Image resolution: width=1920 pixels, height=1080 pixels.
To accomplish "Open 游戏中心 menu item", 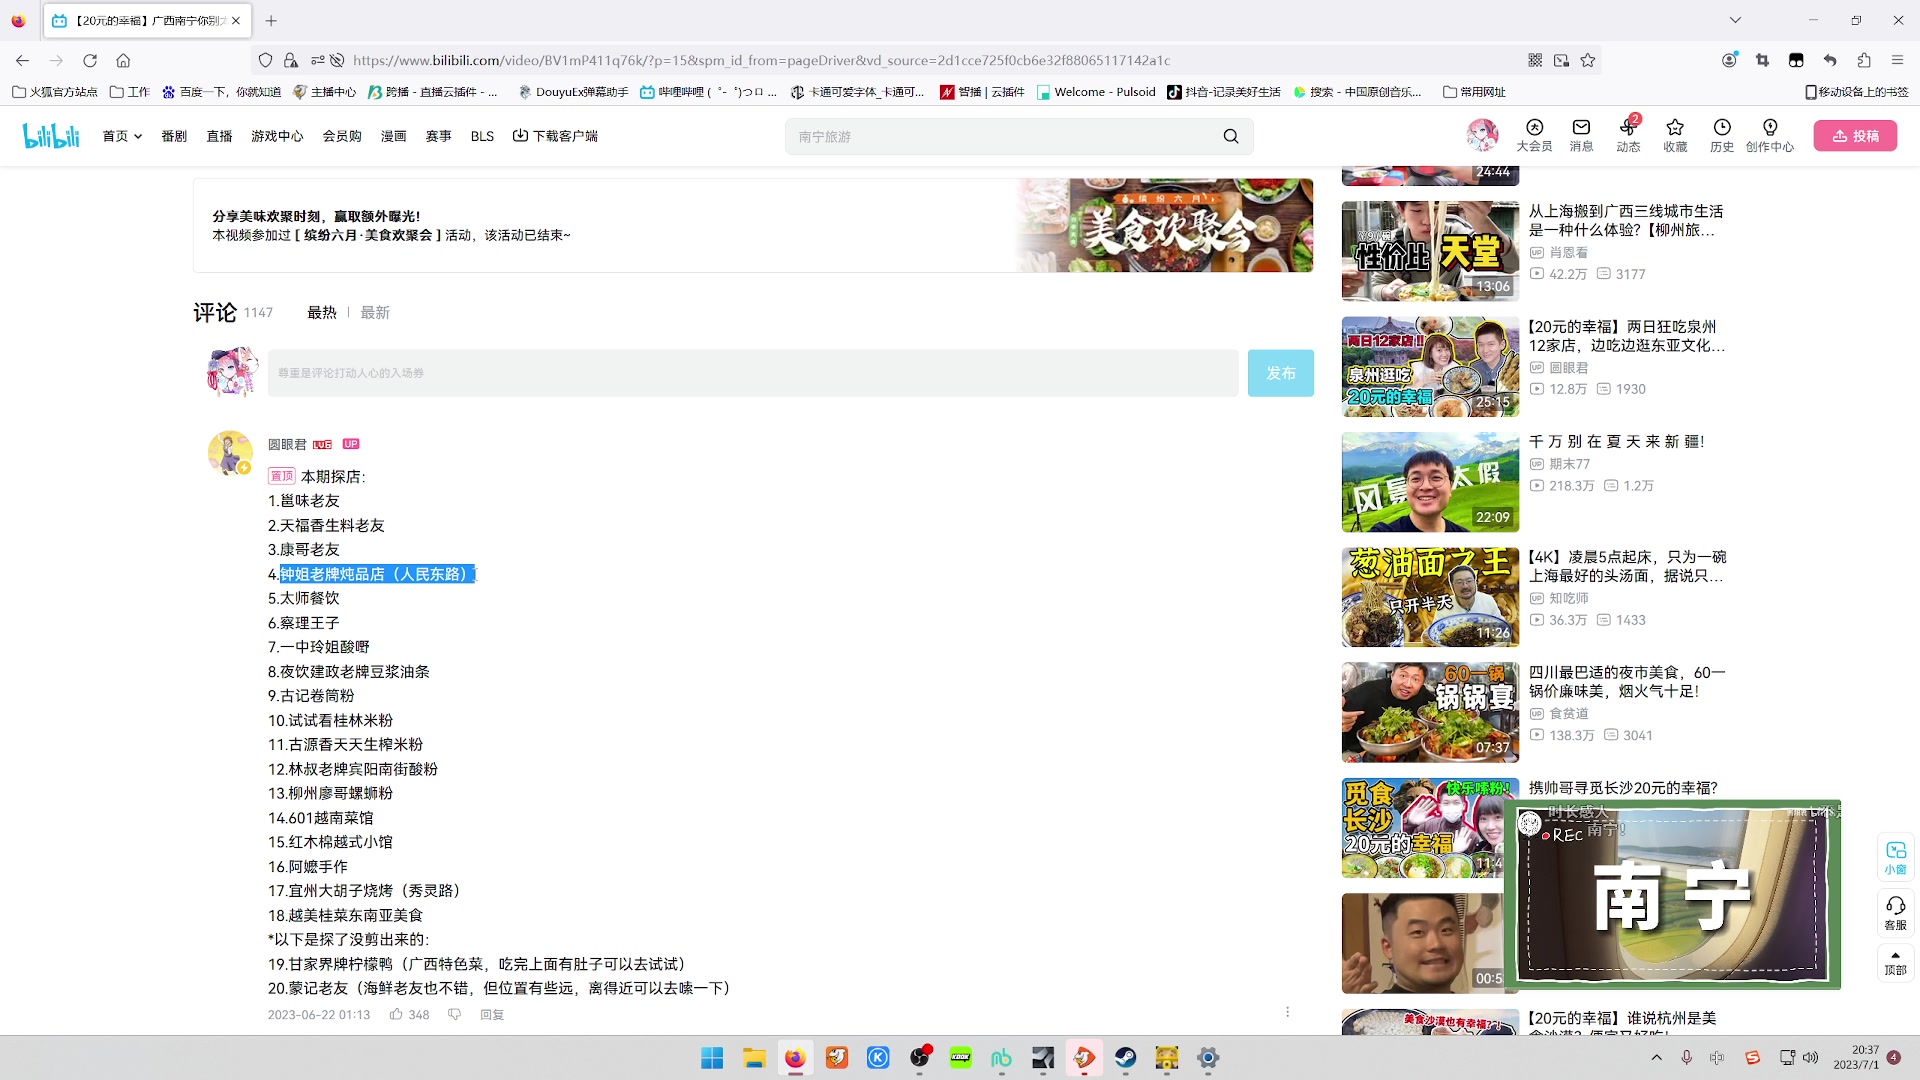I will [277, 136].
